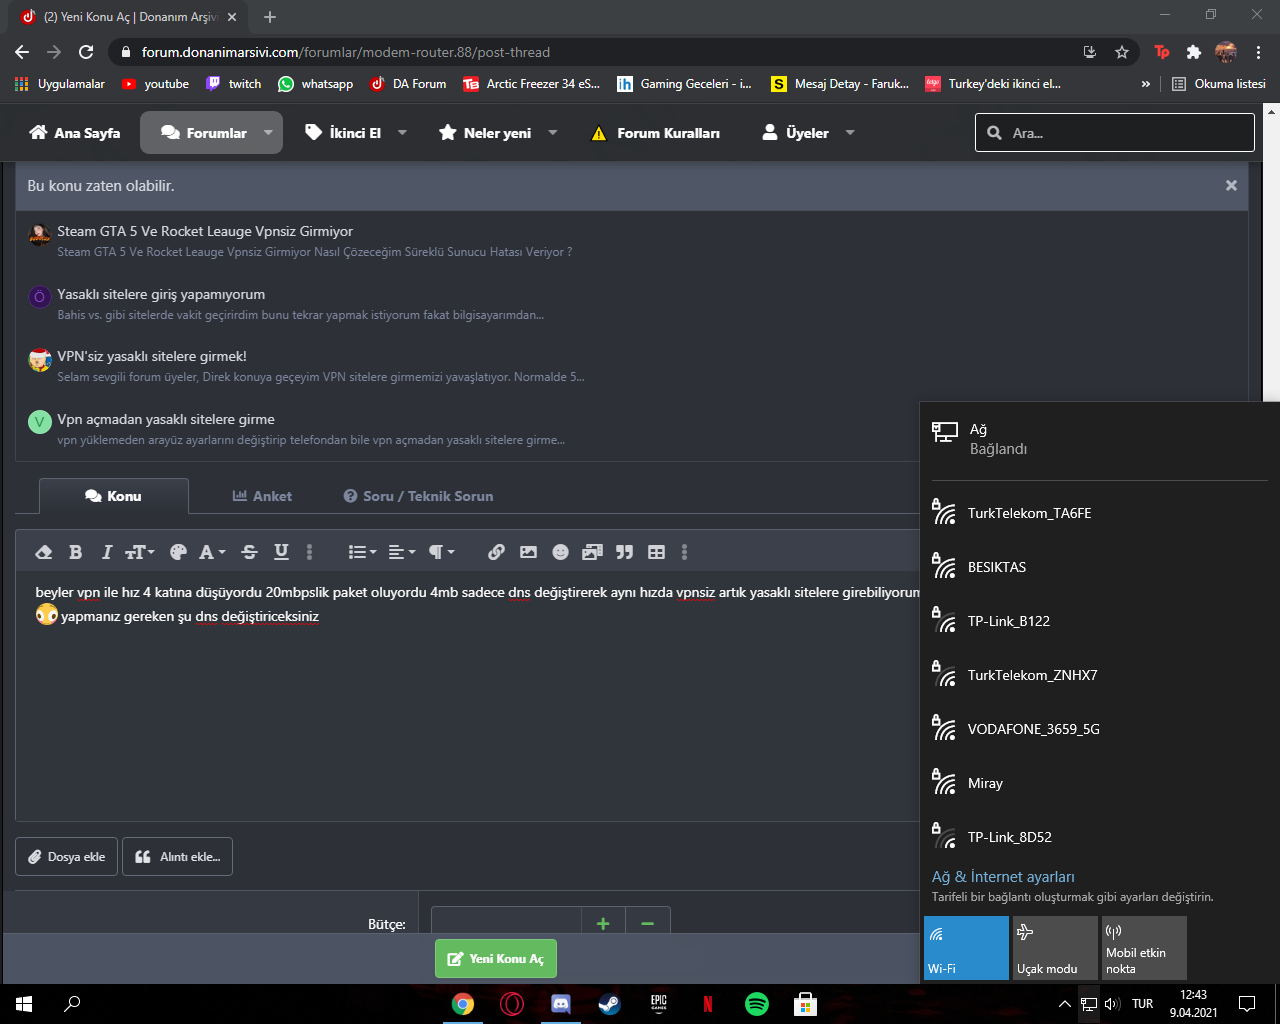Expand the İkinci El dropdown arrow
Viewport: 1280px width, 1024px height.
[x=402, y=133]
